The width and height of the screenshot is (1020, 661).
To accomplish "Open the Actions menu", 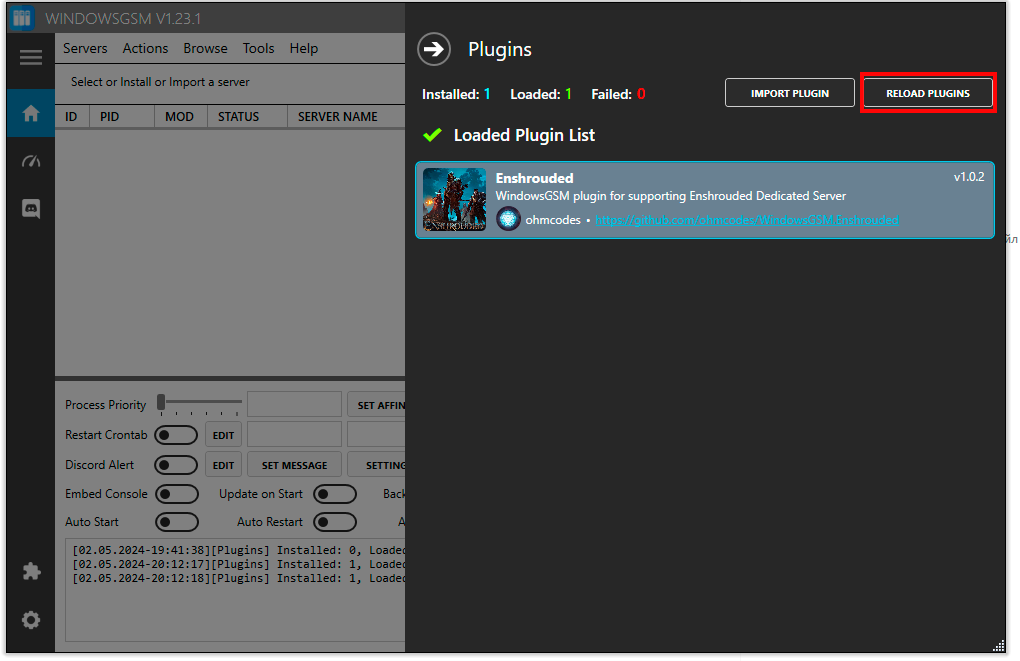I will (x=145, y=48).
